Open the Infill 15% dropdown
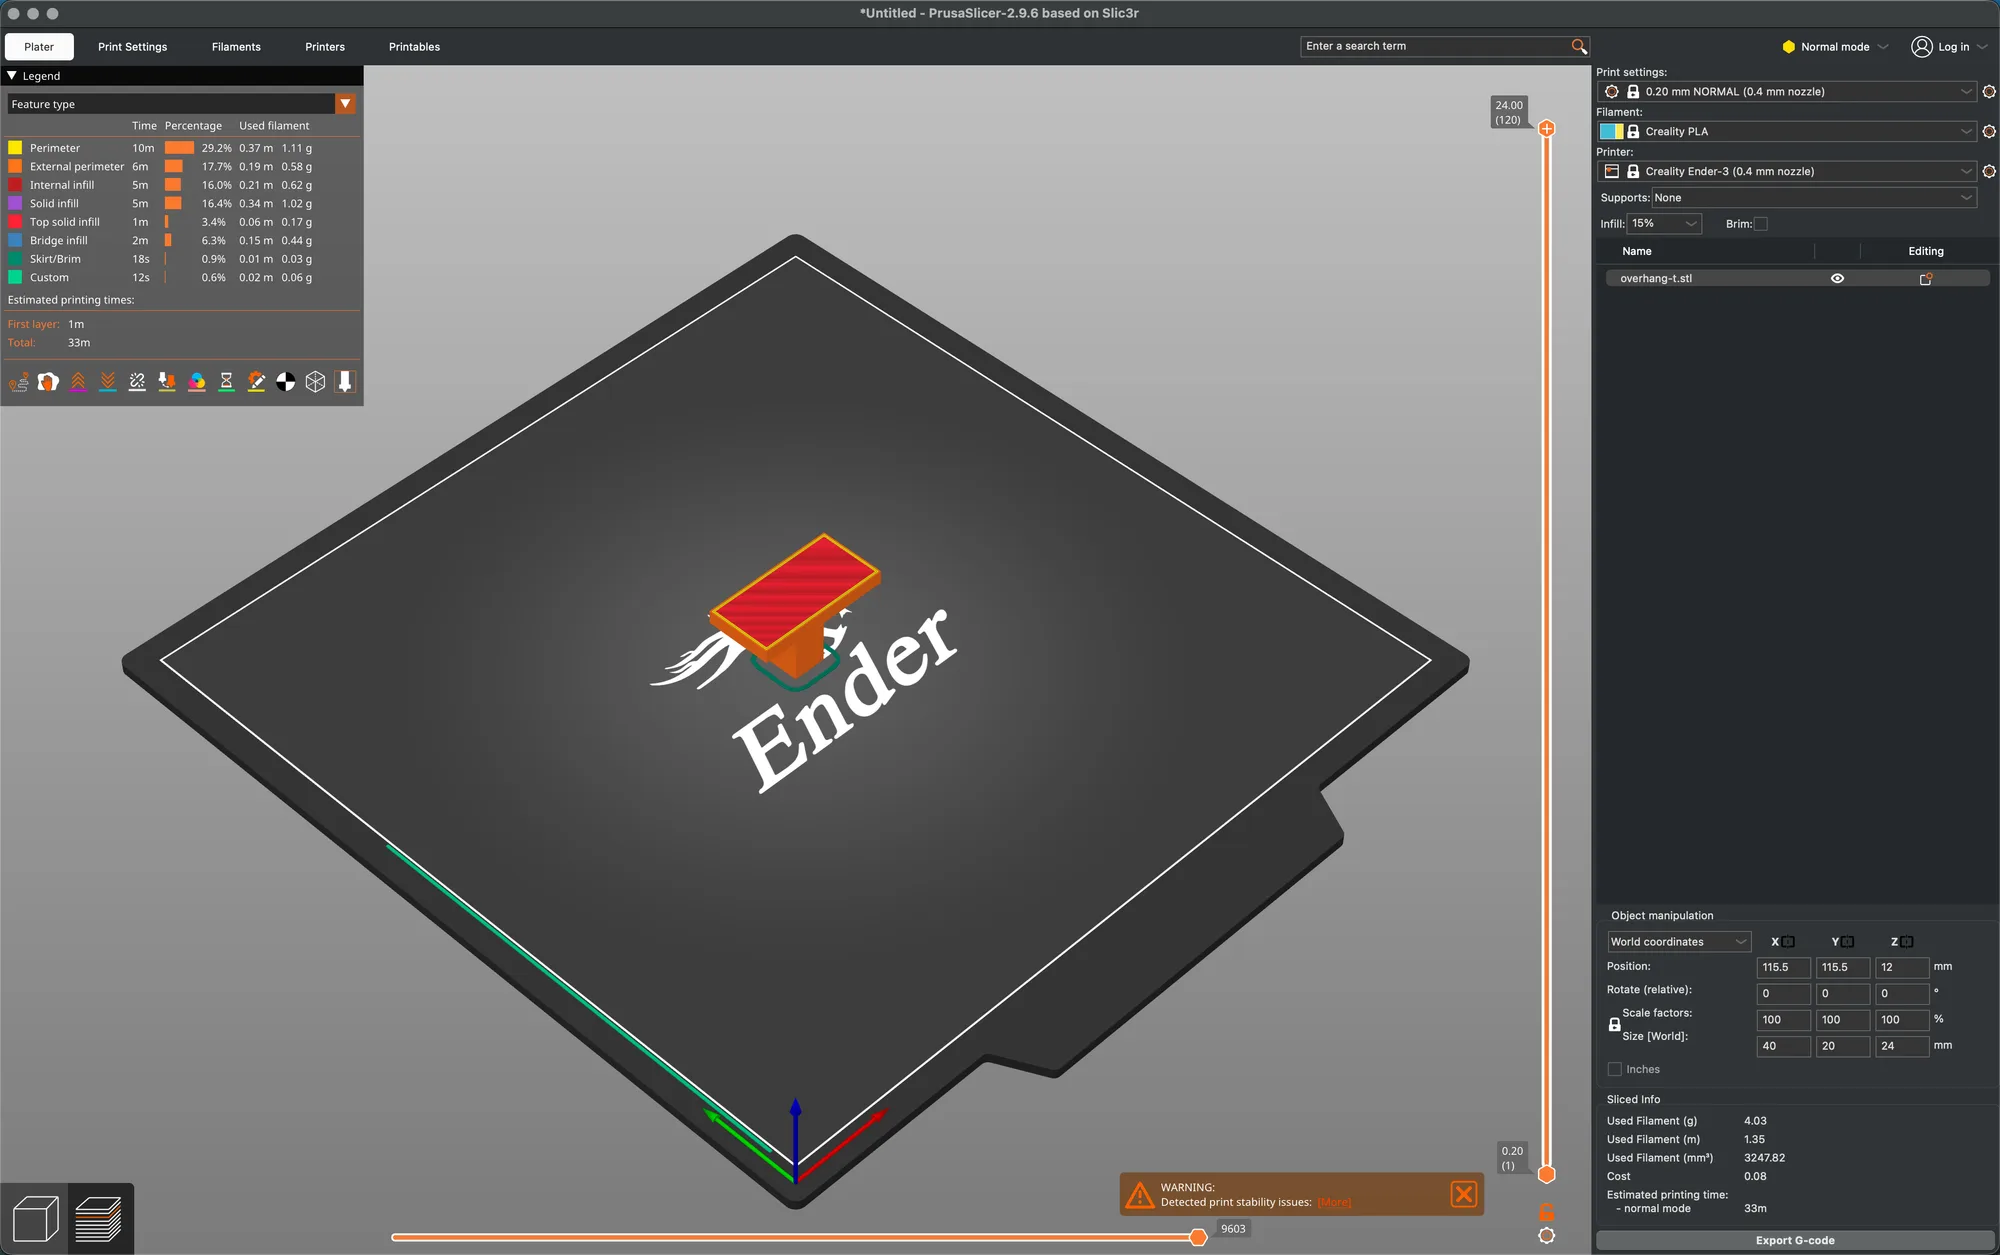The width and height of the screenshot is (2000, 1255). pyautogui.click(x=1664, y=224)
